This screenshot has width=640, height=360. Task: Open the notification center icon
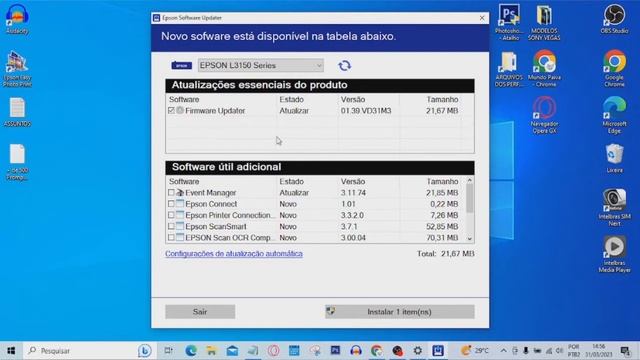coord(624,351)
